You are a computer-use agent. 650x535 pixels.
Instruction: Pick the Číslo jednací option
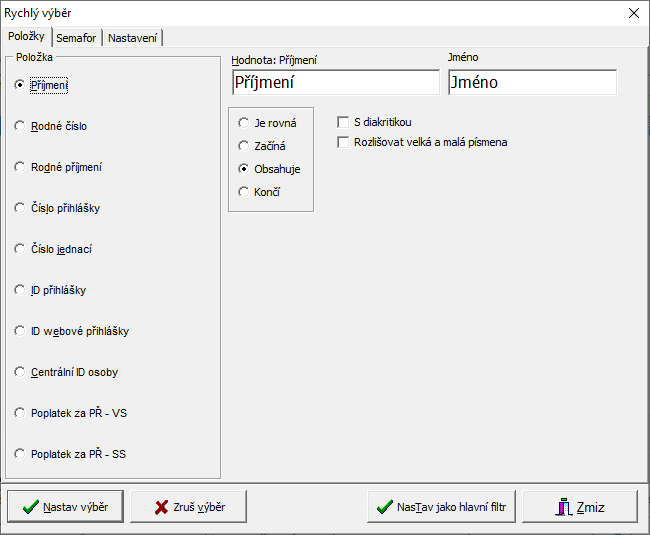coord(20,249)
